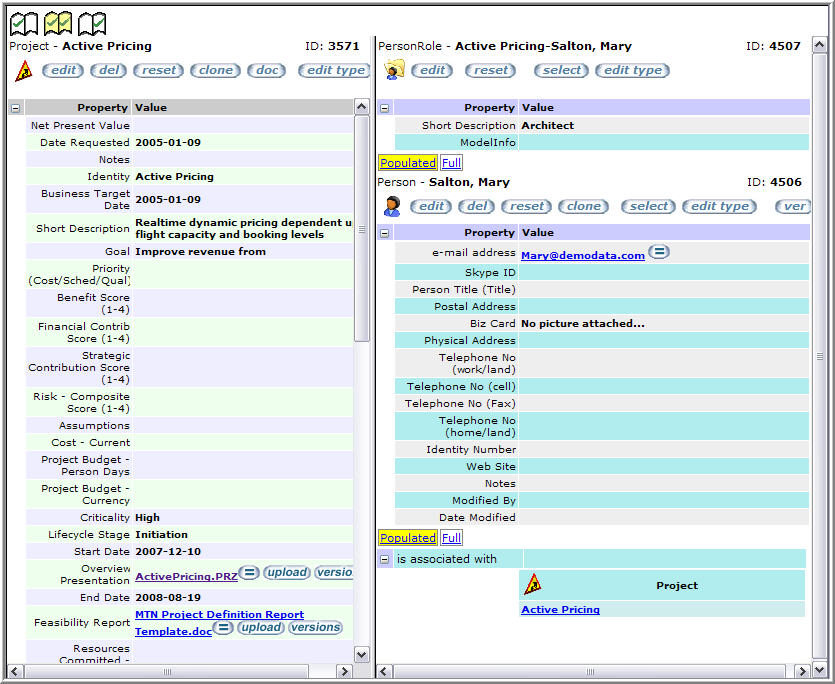
Task: Collapse the Project property table
Action: tap(16, 108)
